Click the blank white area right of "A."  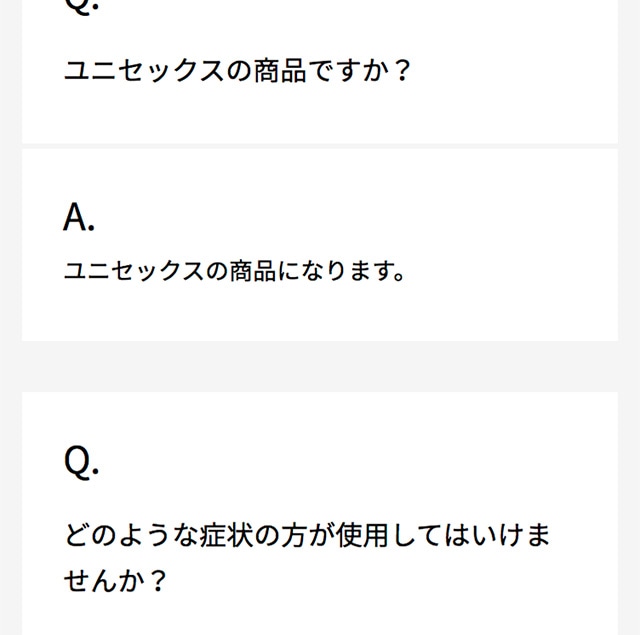(x=350, y=217)
